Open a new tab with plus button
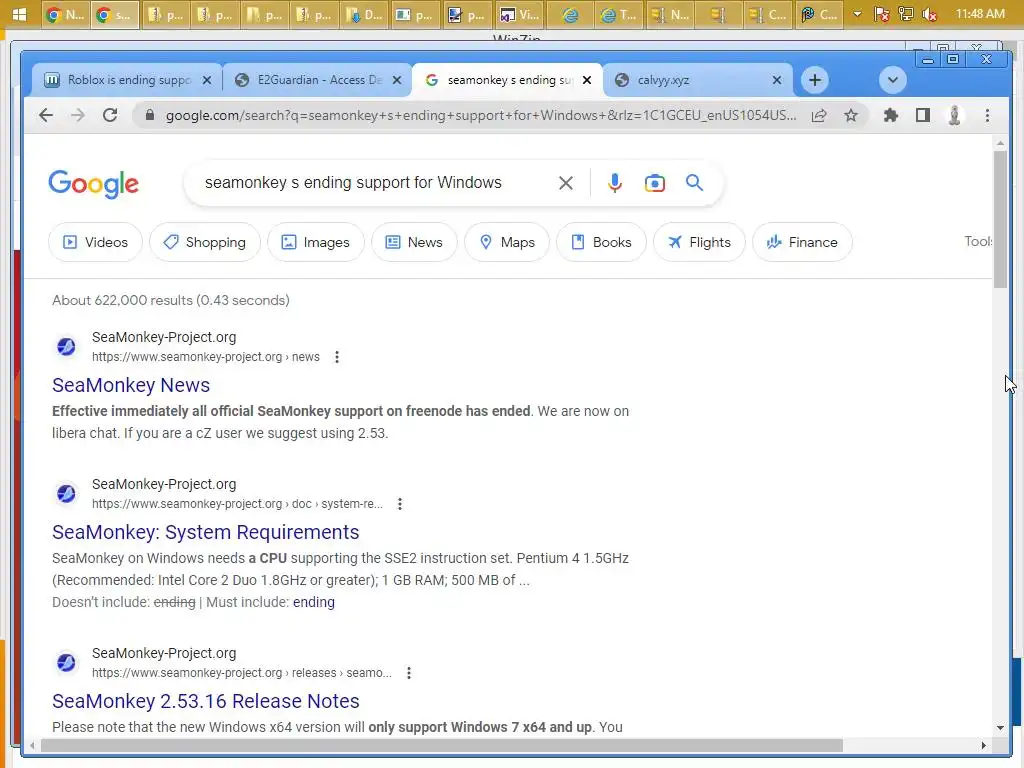1024x768 pixels. (814, 80)
